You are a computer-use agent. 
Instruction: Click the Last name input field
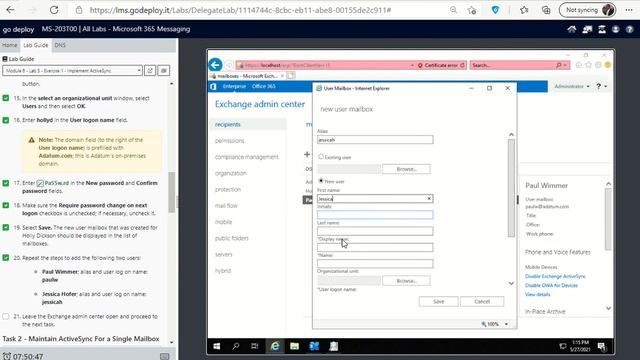pos(375,231)
